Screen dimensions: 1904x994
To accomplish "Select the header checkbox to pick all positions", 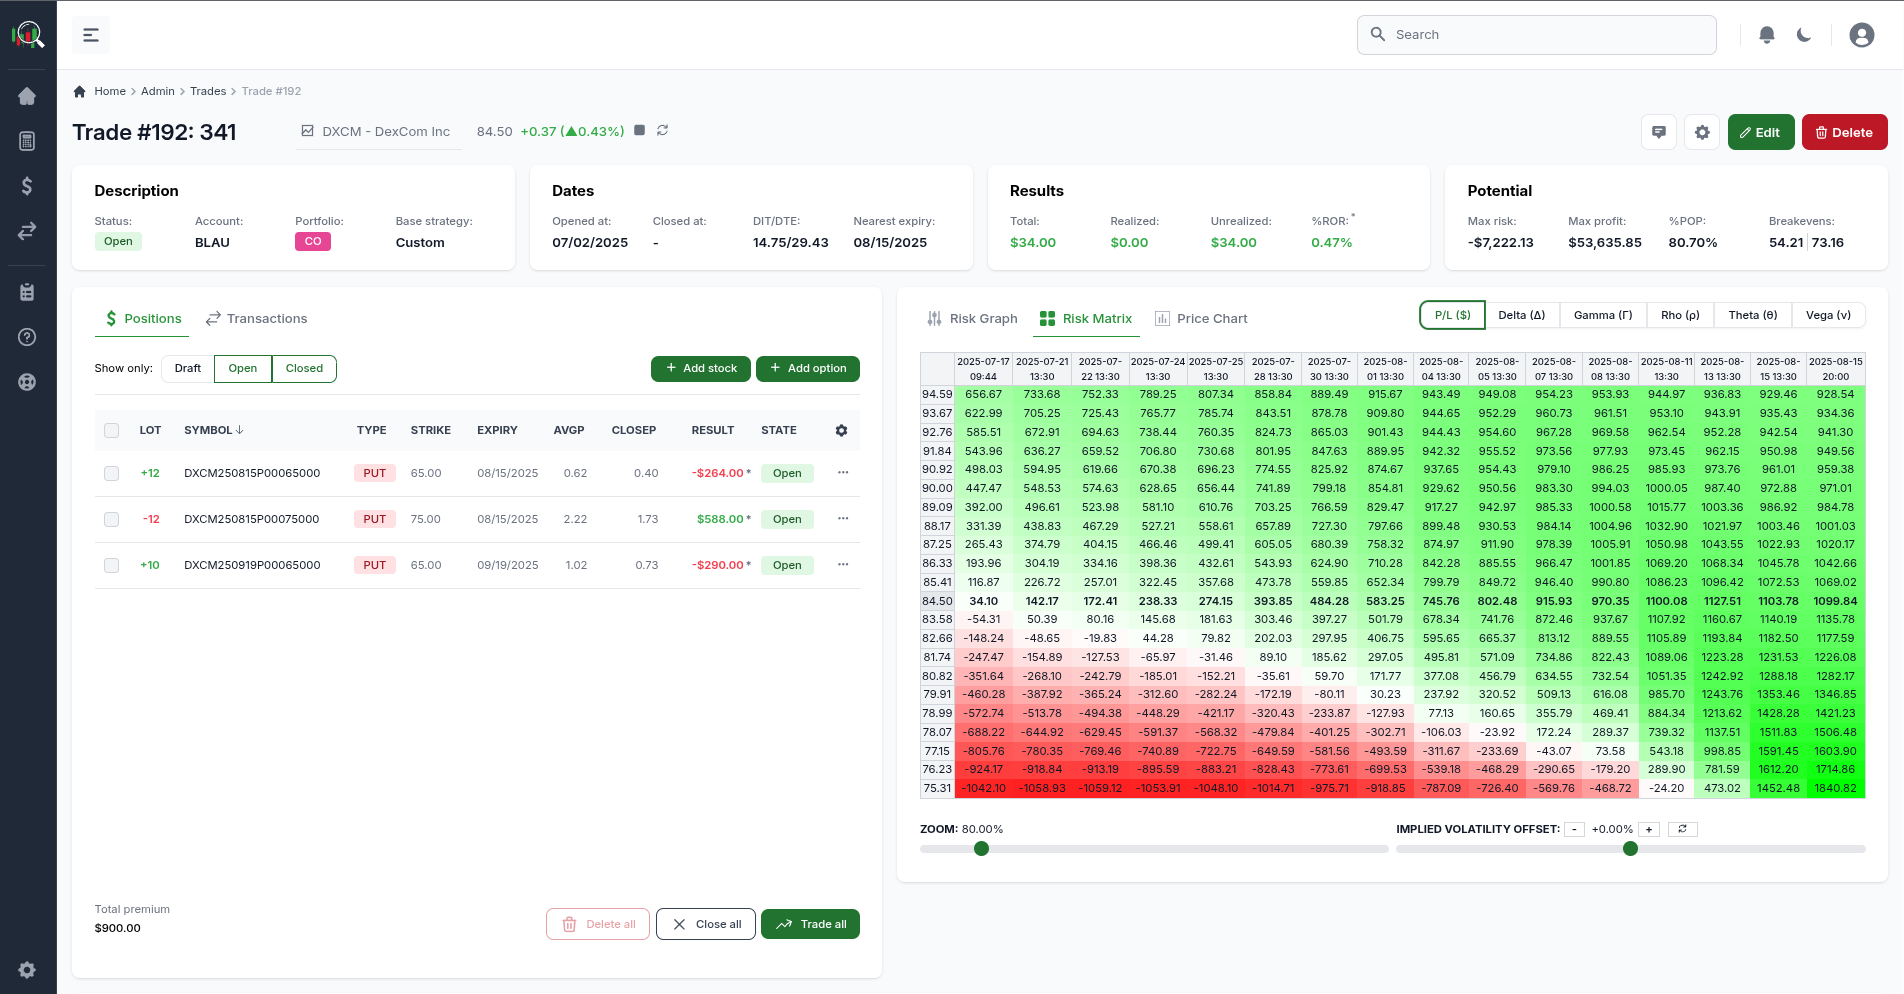I will pos(111,430).
